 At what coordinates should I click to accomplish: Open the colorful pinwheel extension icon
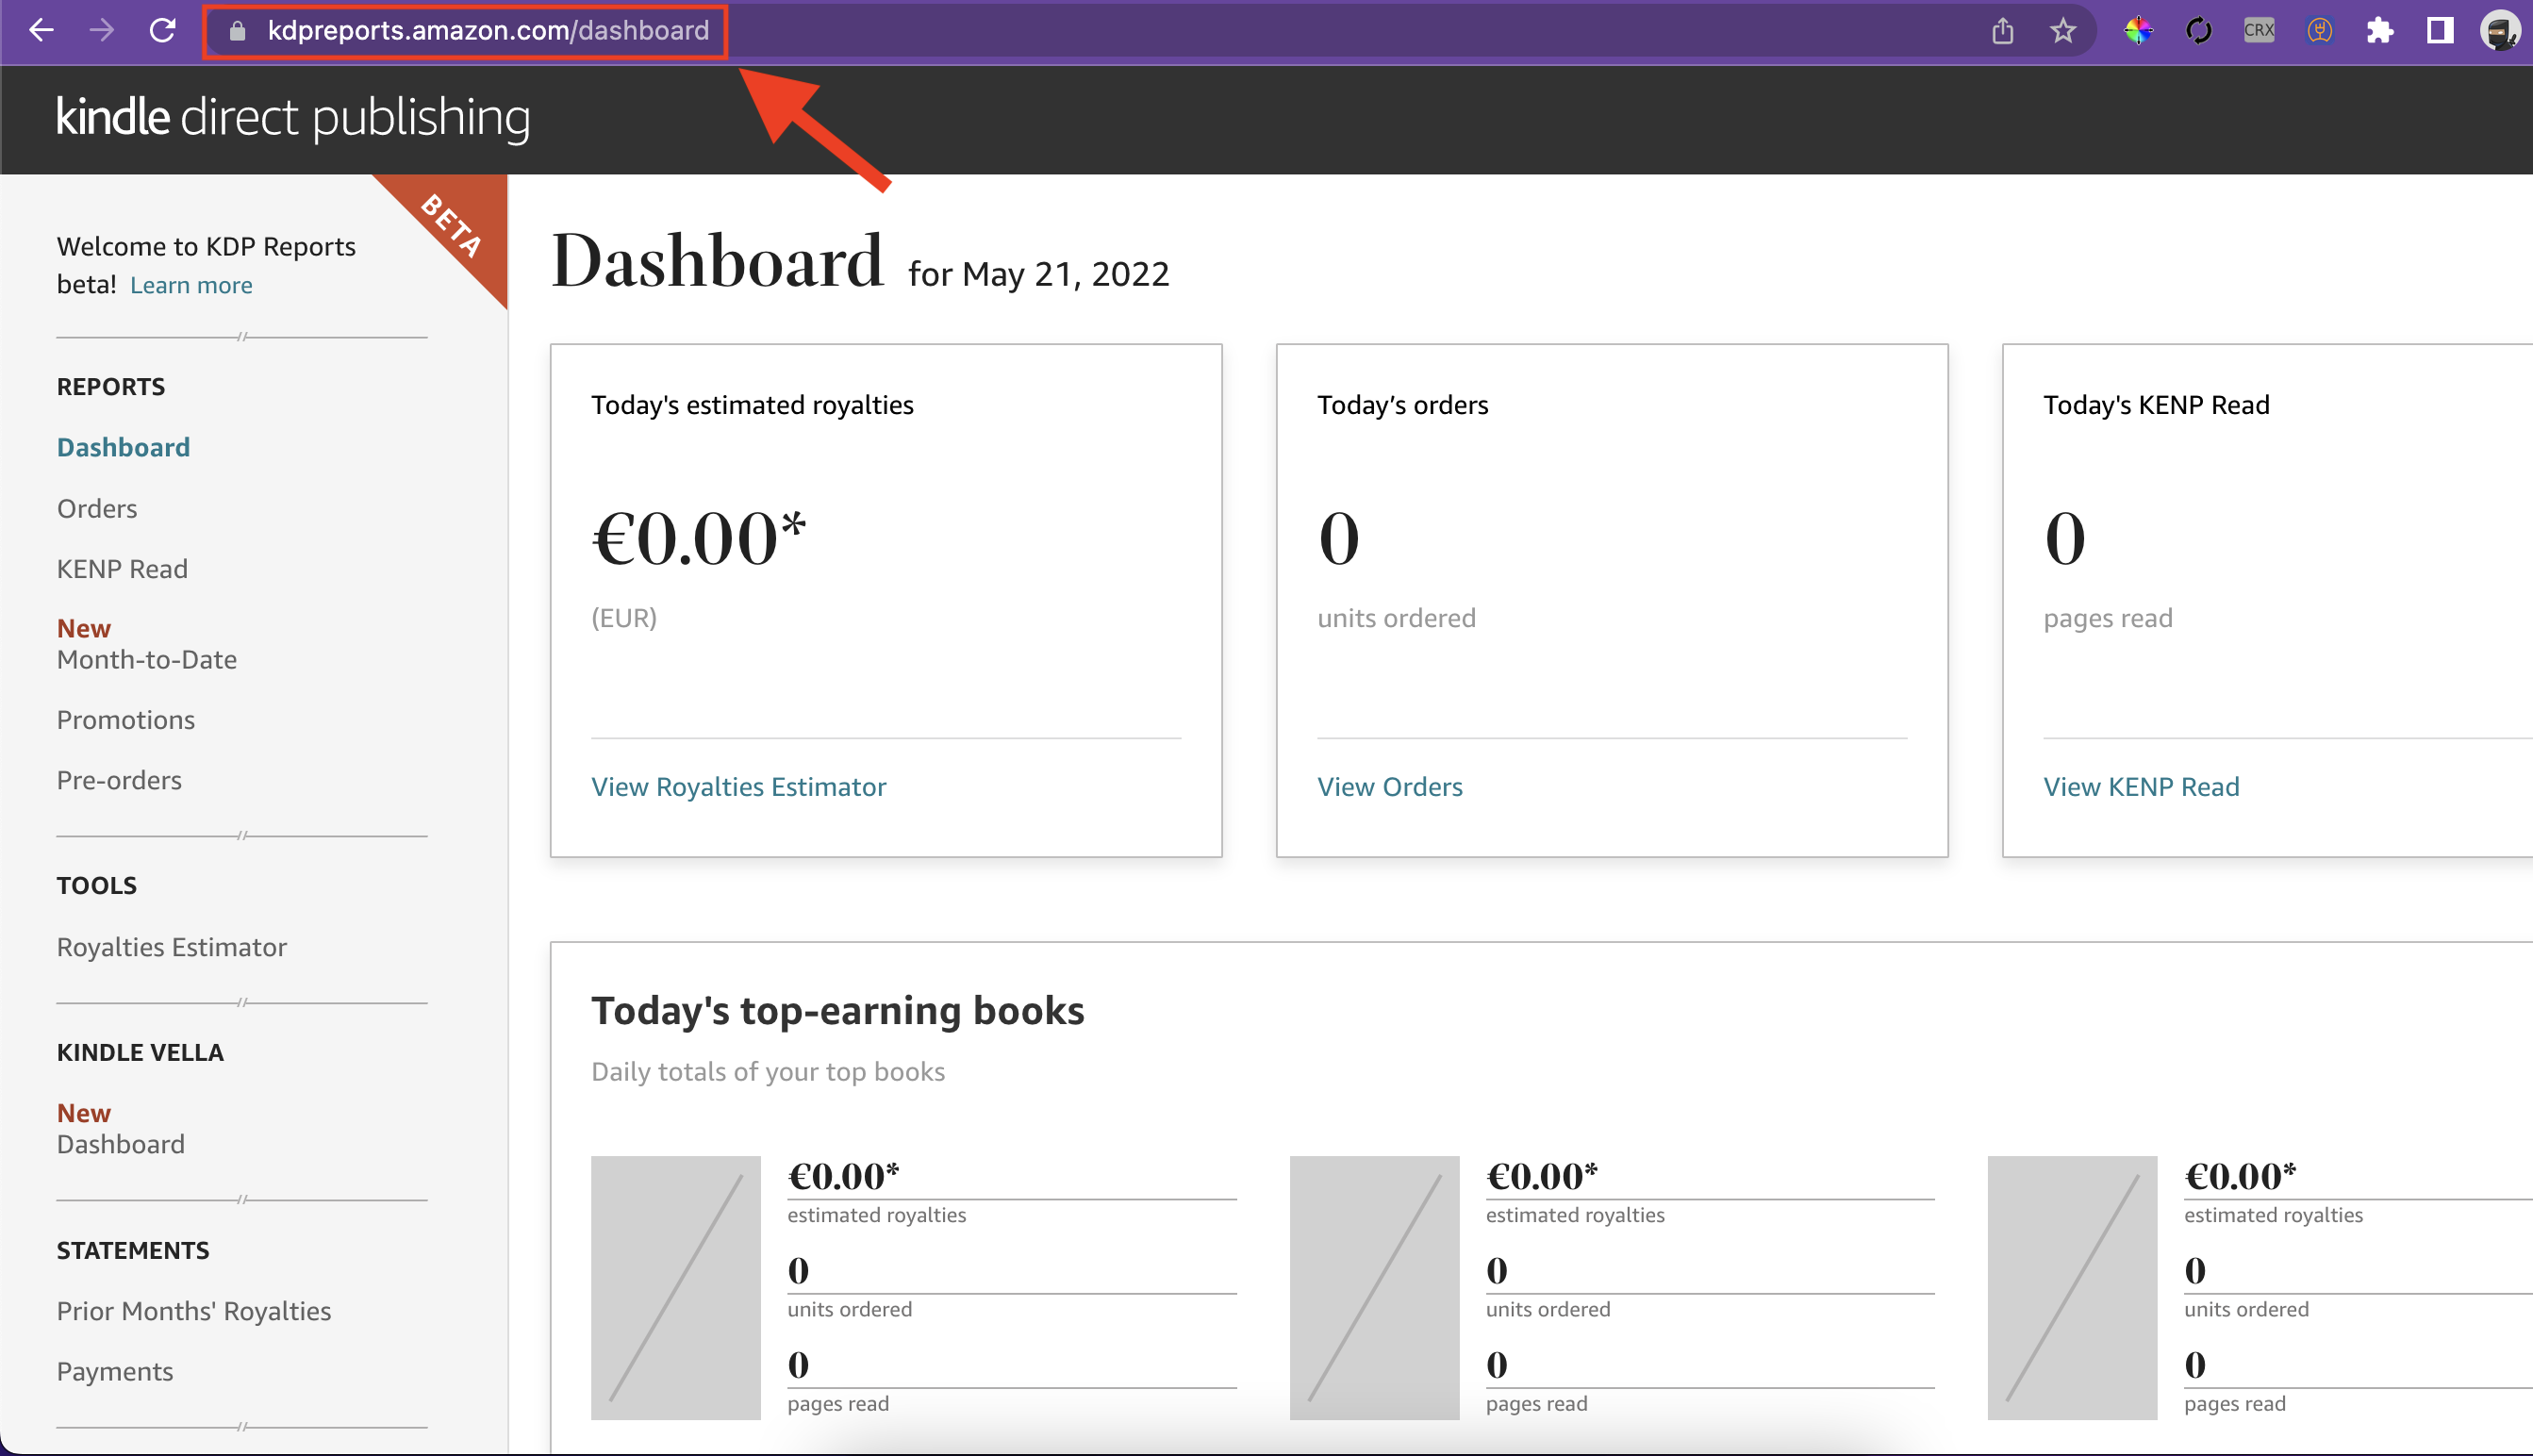[x=2138, y=31]
